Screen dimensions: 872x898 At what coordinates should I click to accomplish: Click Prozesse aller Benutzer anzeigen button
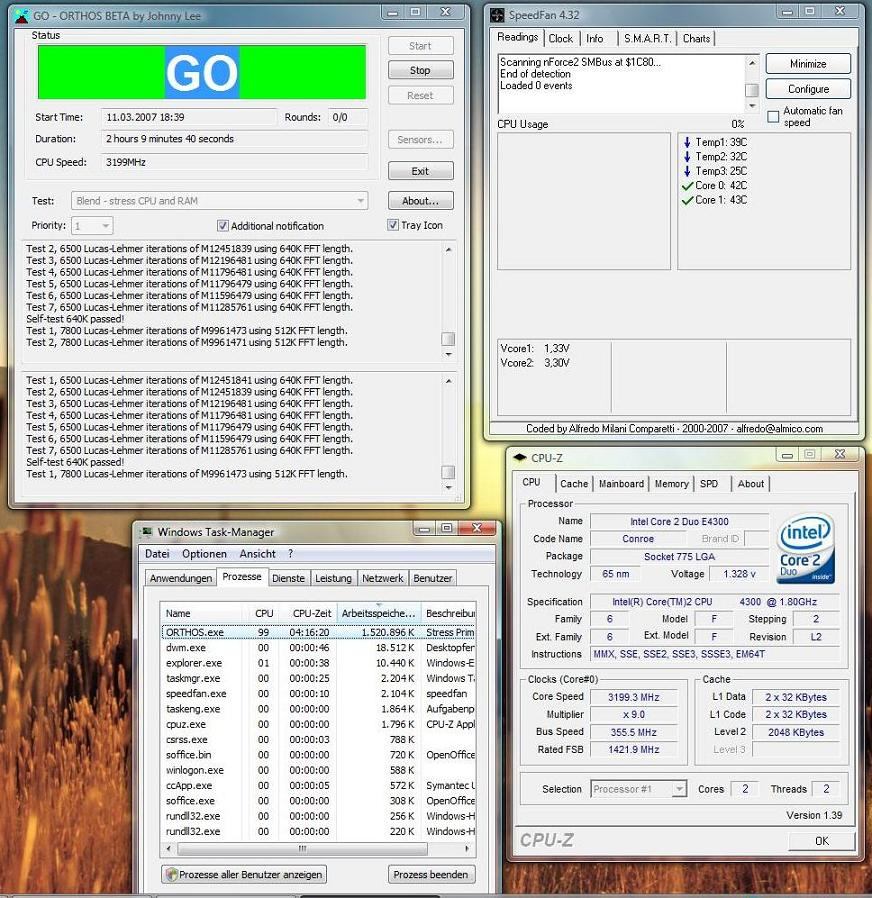[x=244, y=874]
